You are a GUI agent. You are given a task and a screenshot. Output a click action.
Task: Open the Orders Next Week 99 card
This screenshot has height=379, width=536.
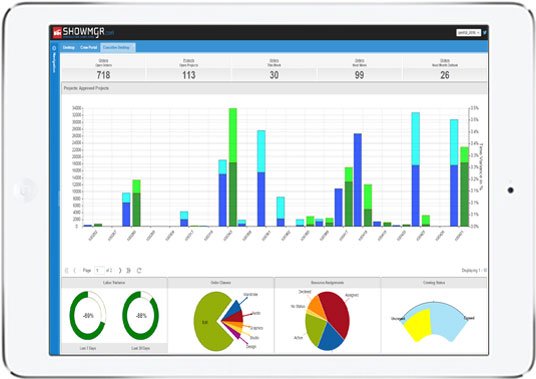tap(359, 68)
